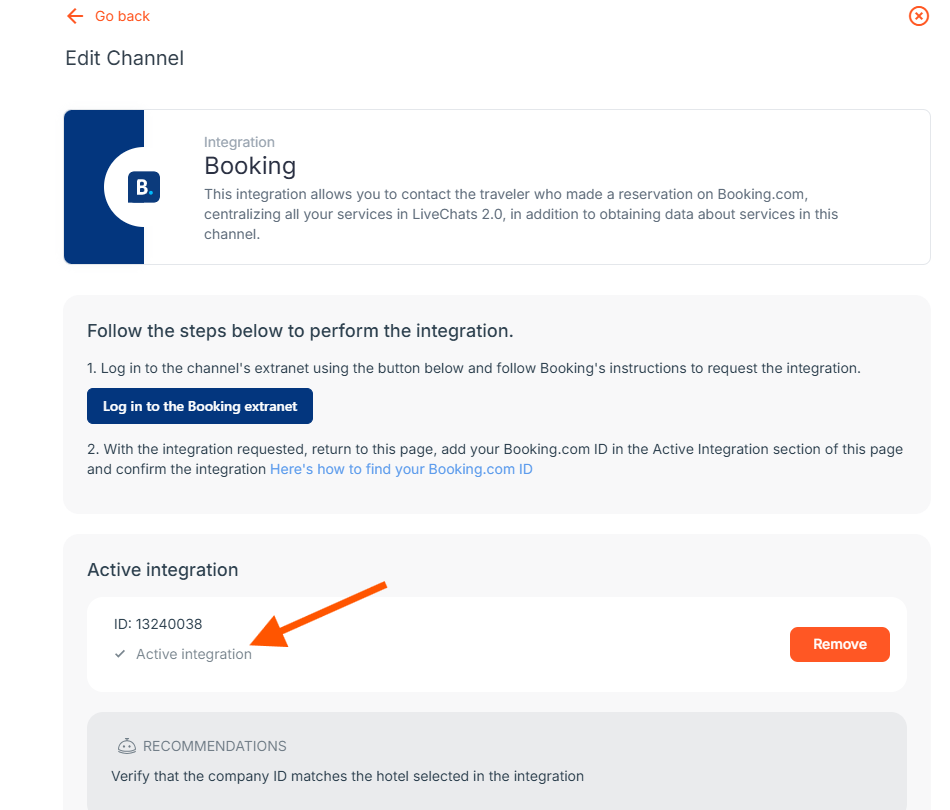Click the "Verify that the company ID" recommendation text
950x810 pixels.
347,775
